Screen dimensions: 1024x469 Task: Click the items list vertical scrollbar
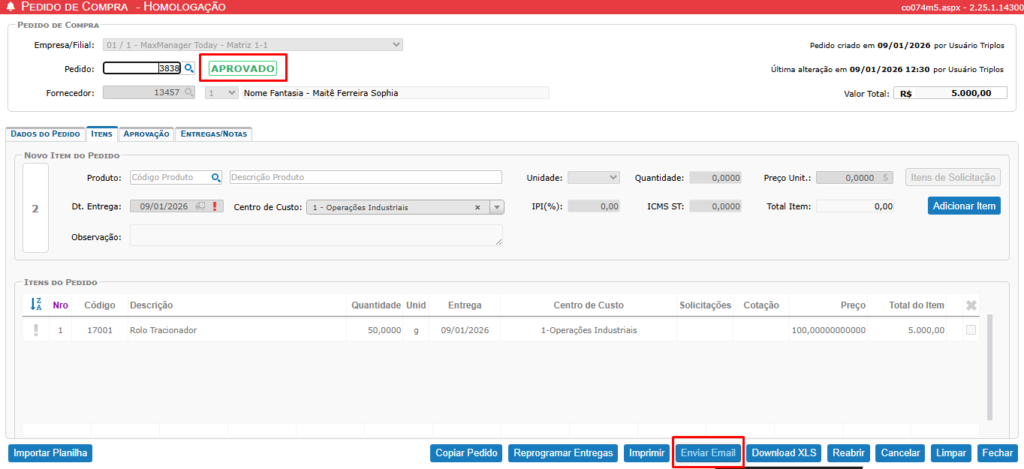point(990,365)
